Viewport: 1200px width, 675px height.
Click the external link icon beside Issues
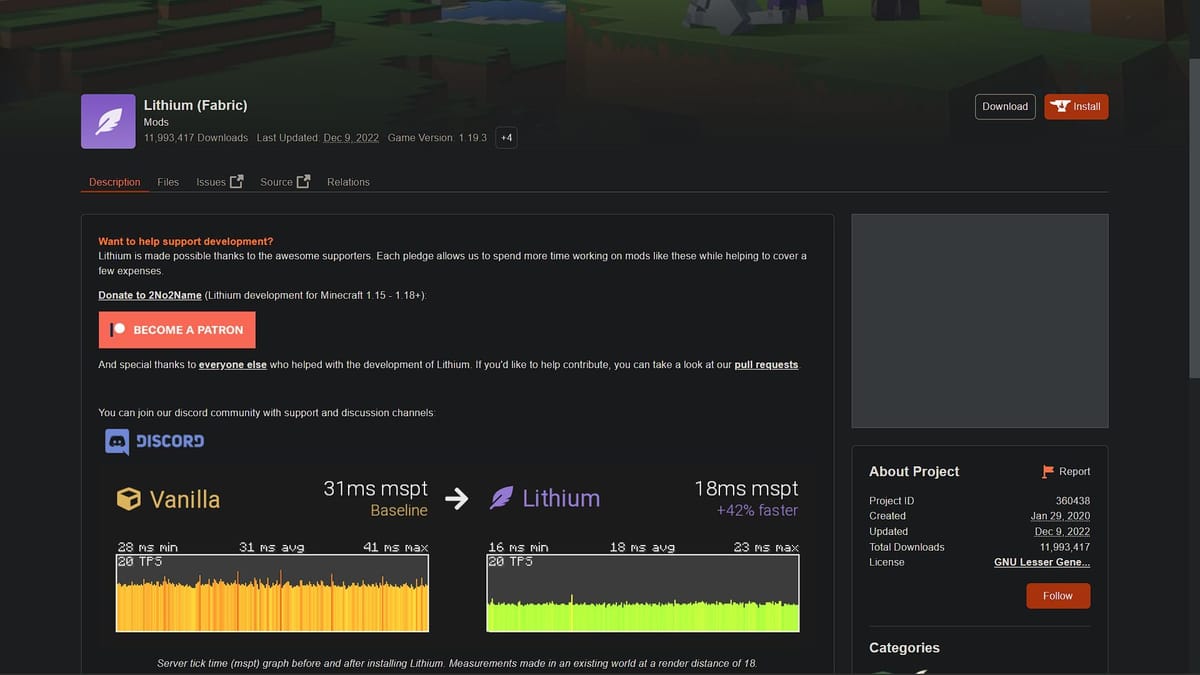[237, 181]
